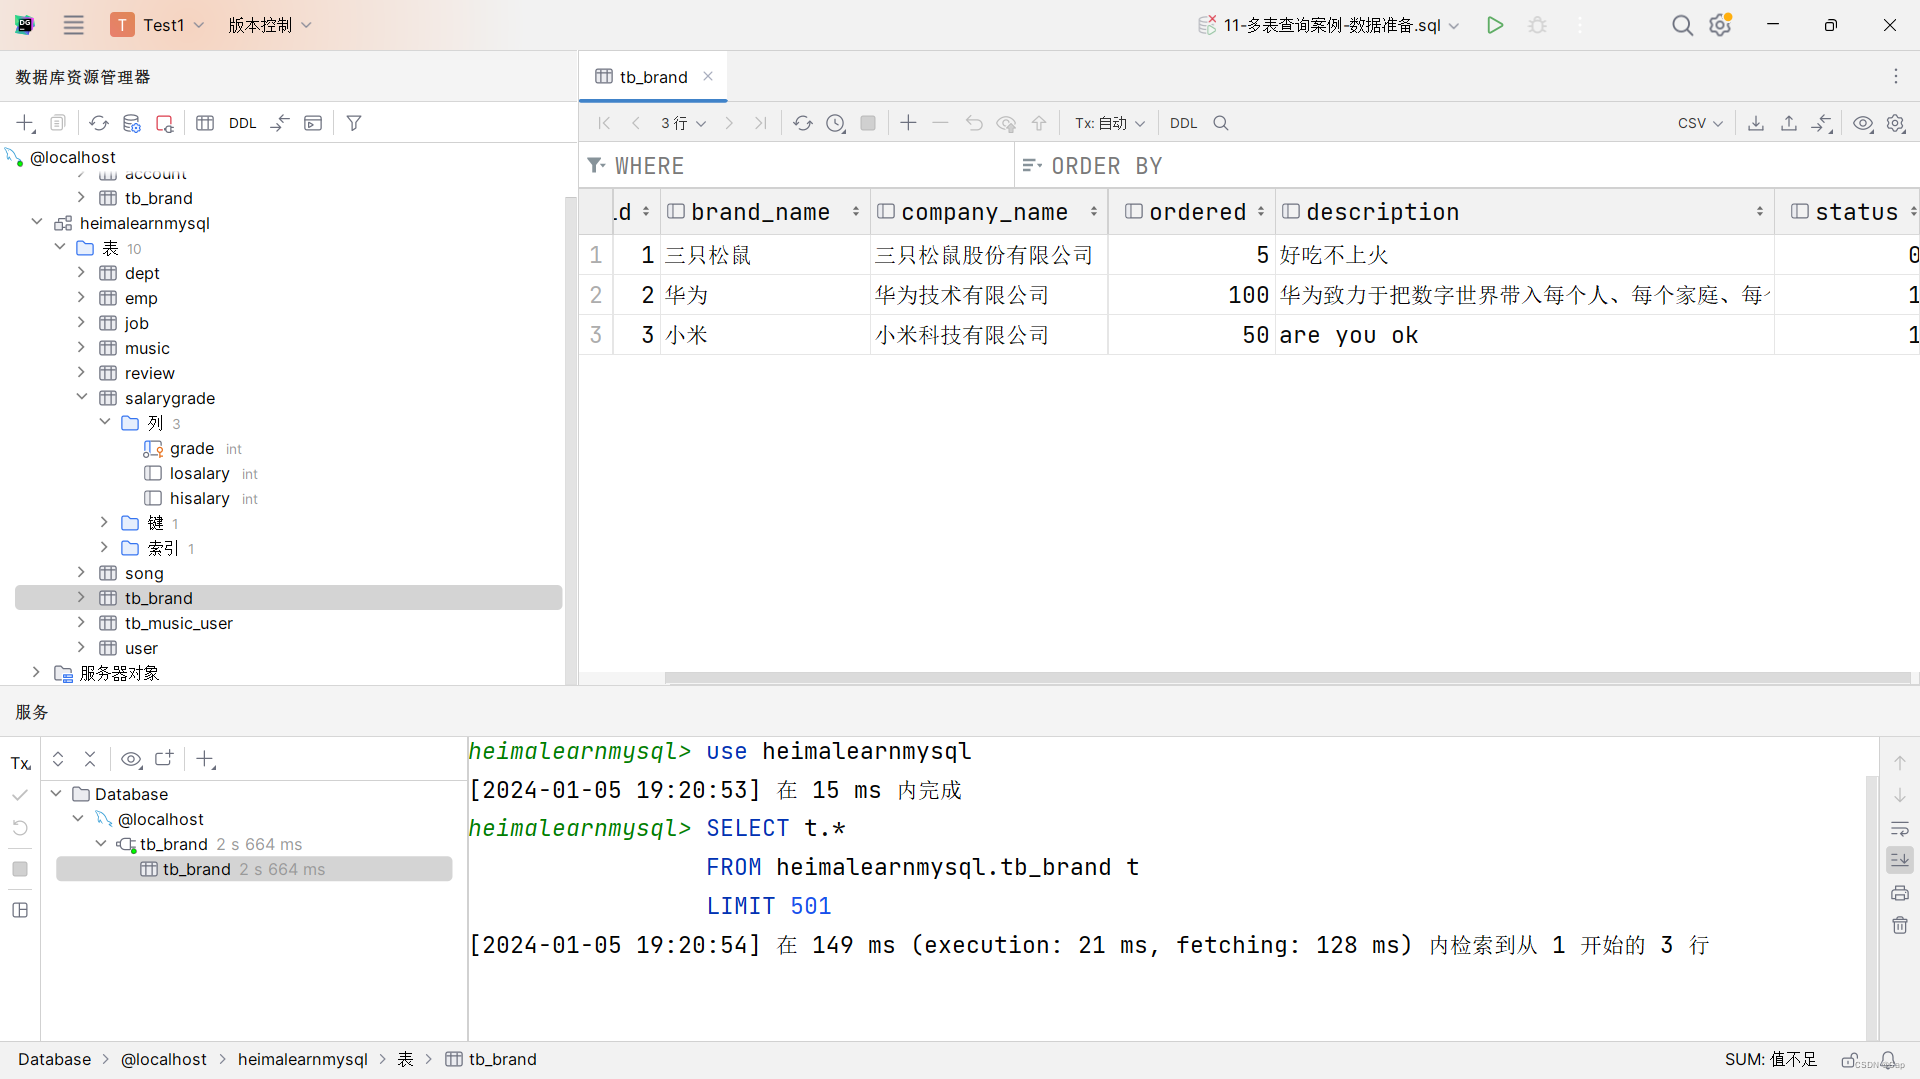Click the stop/disconnect data source icon
The width and height of the screenshot is (1920, 1079).
tap(164, 123)
